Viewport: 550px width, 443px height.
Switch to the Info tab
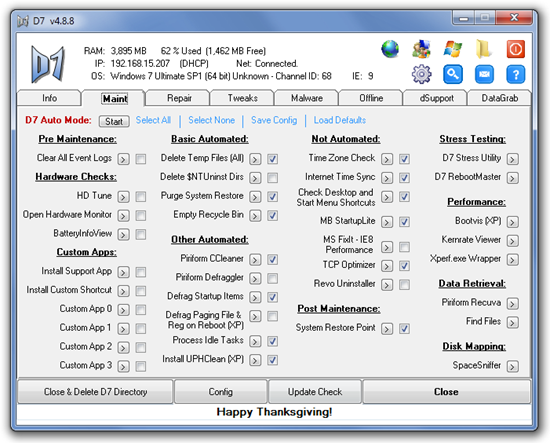[49, 98]
